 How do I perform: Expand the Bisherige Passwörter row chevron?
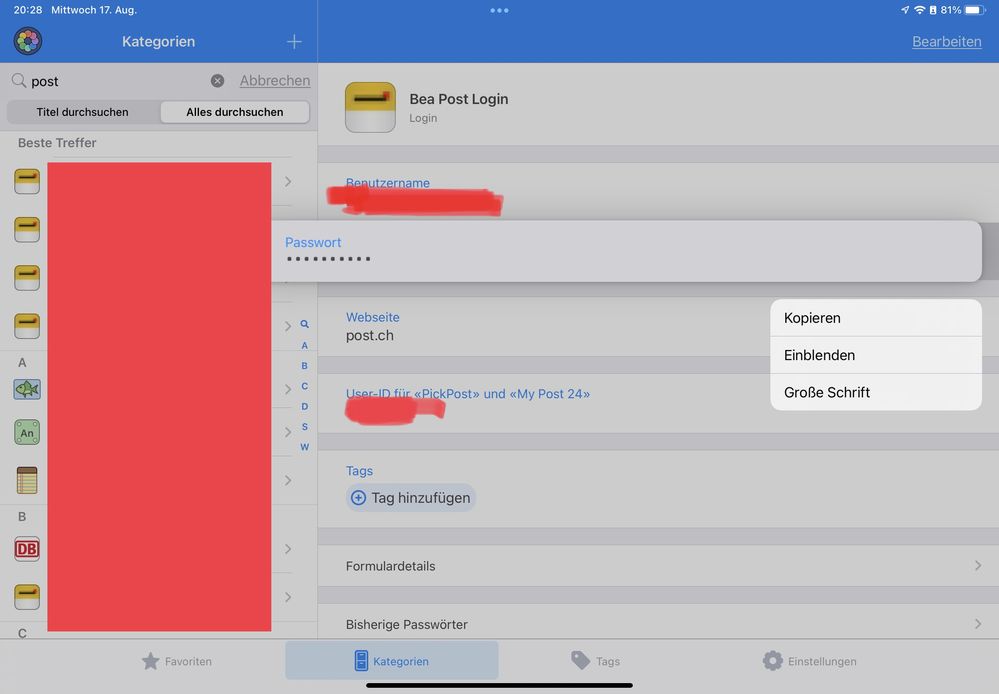click(x=977, y=624)
